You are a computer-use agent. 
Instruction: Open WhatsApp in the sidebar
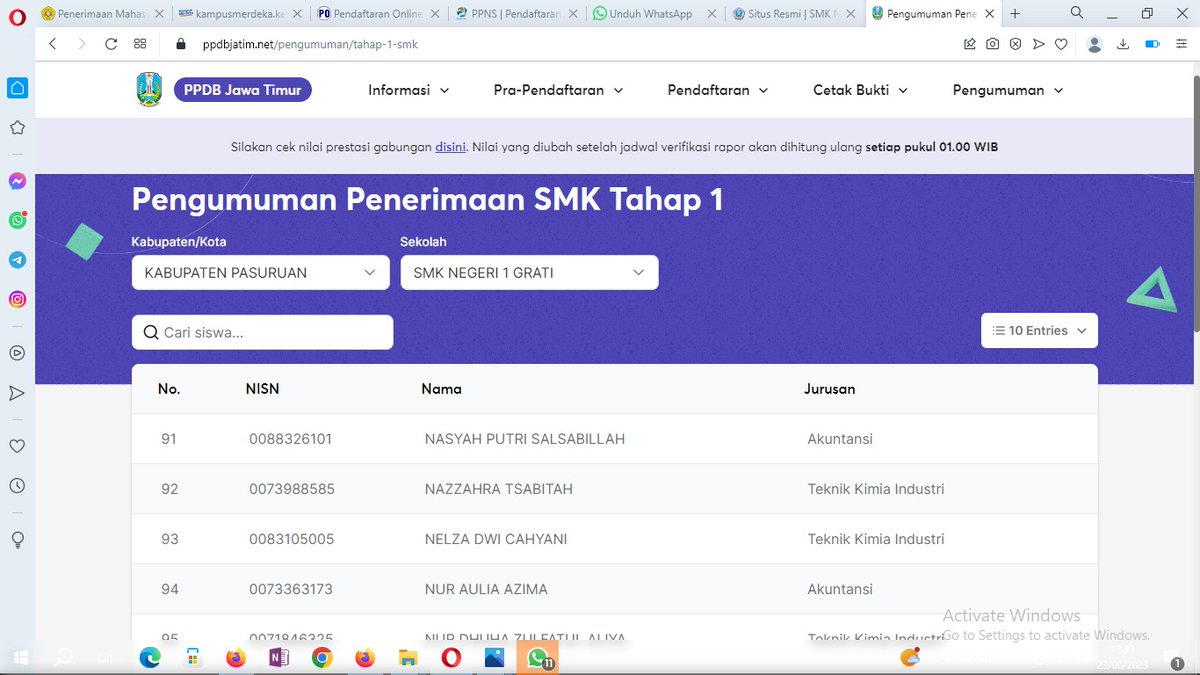pos(17,220)
